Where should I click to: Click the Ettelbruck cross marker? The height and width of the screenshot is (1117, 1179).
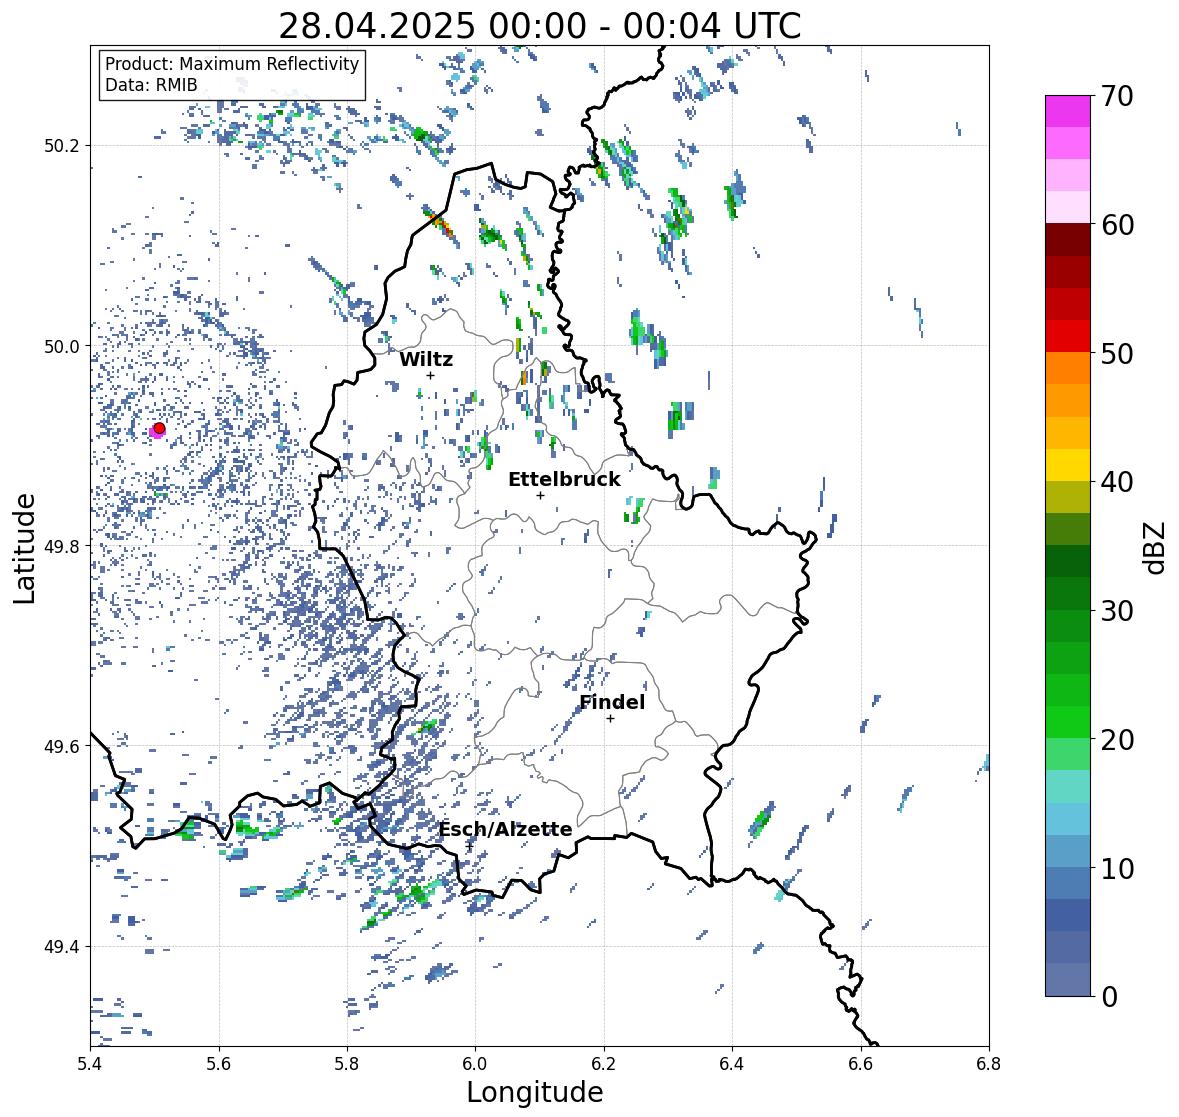coord(540,495)
